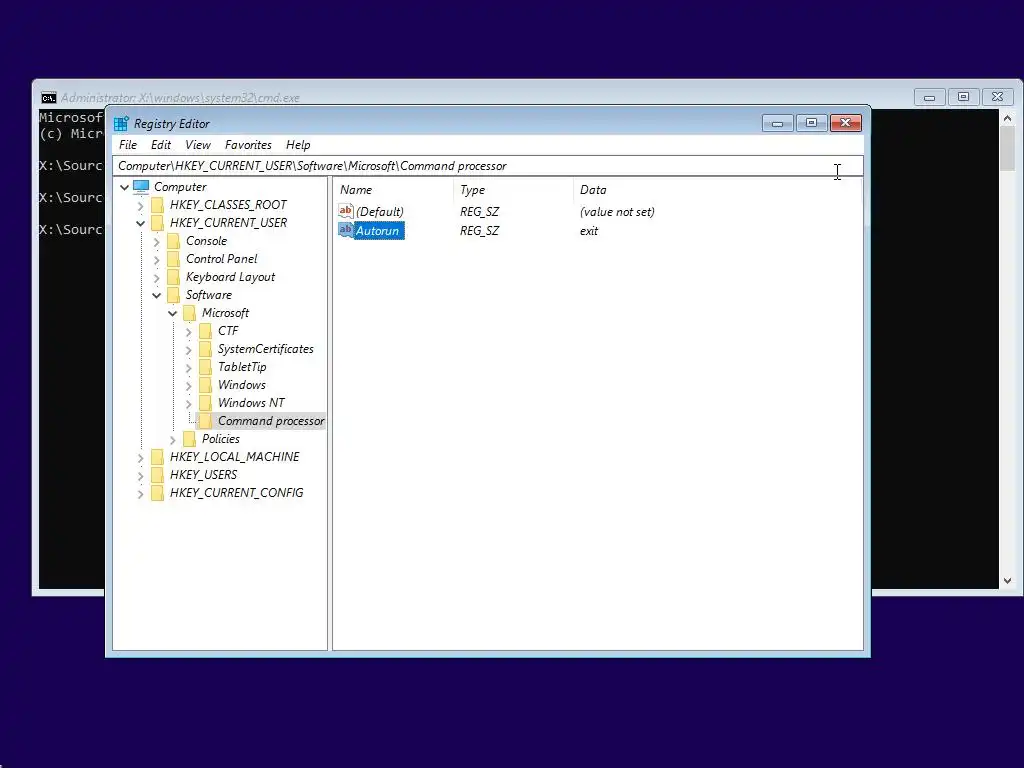
Task: Click the CTF folder icon
Action: click(206, 330)
